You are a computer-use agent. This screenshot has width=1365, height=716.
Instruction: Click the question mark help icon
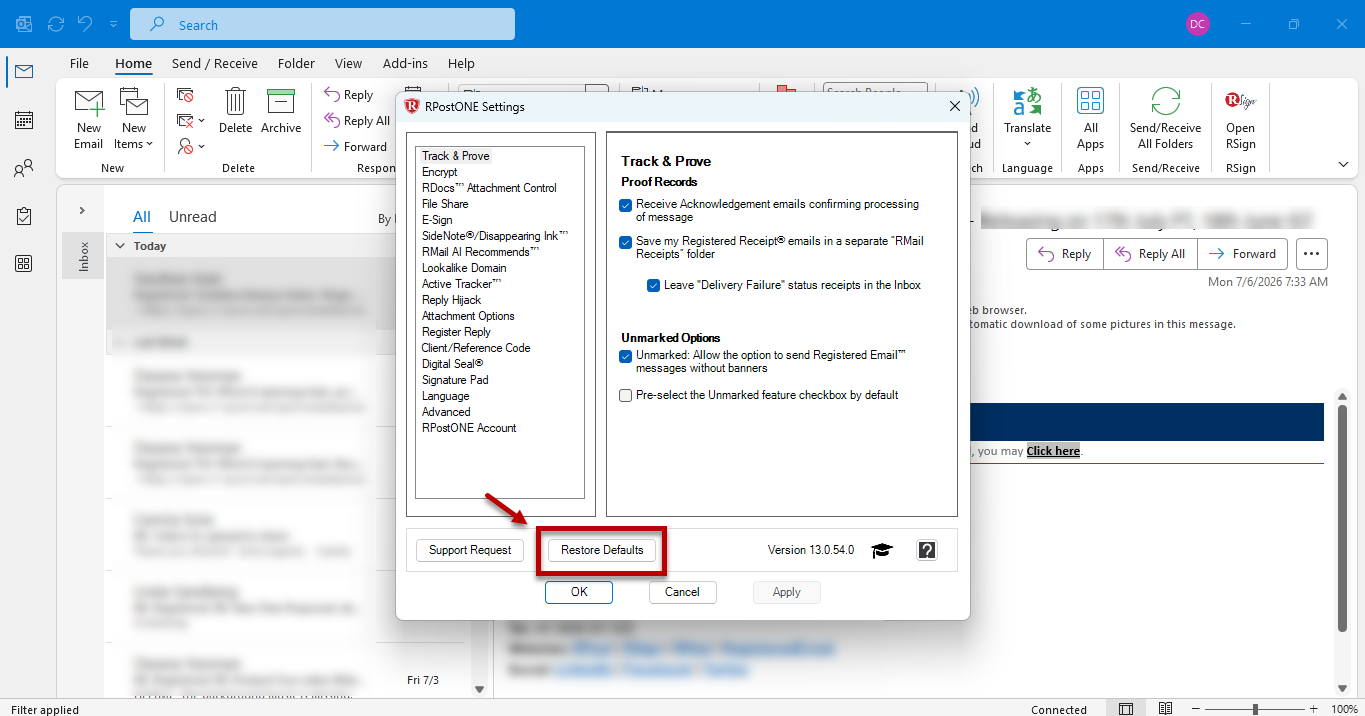tap(927, 550)
